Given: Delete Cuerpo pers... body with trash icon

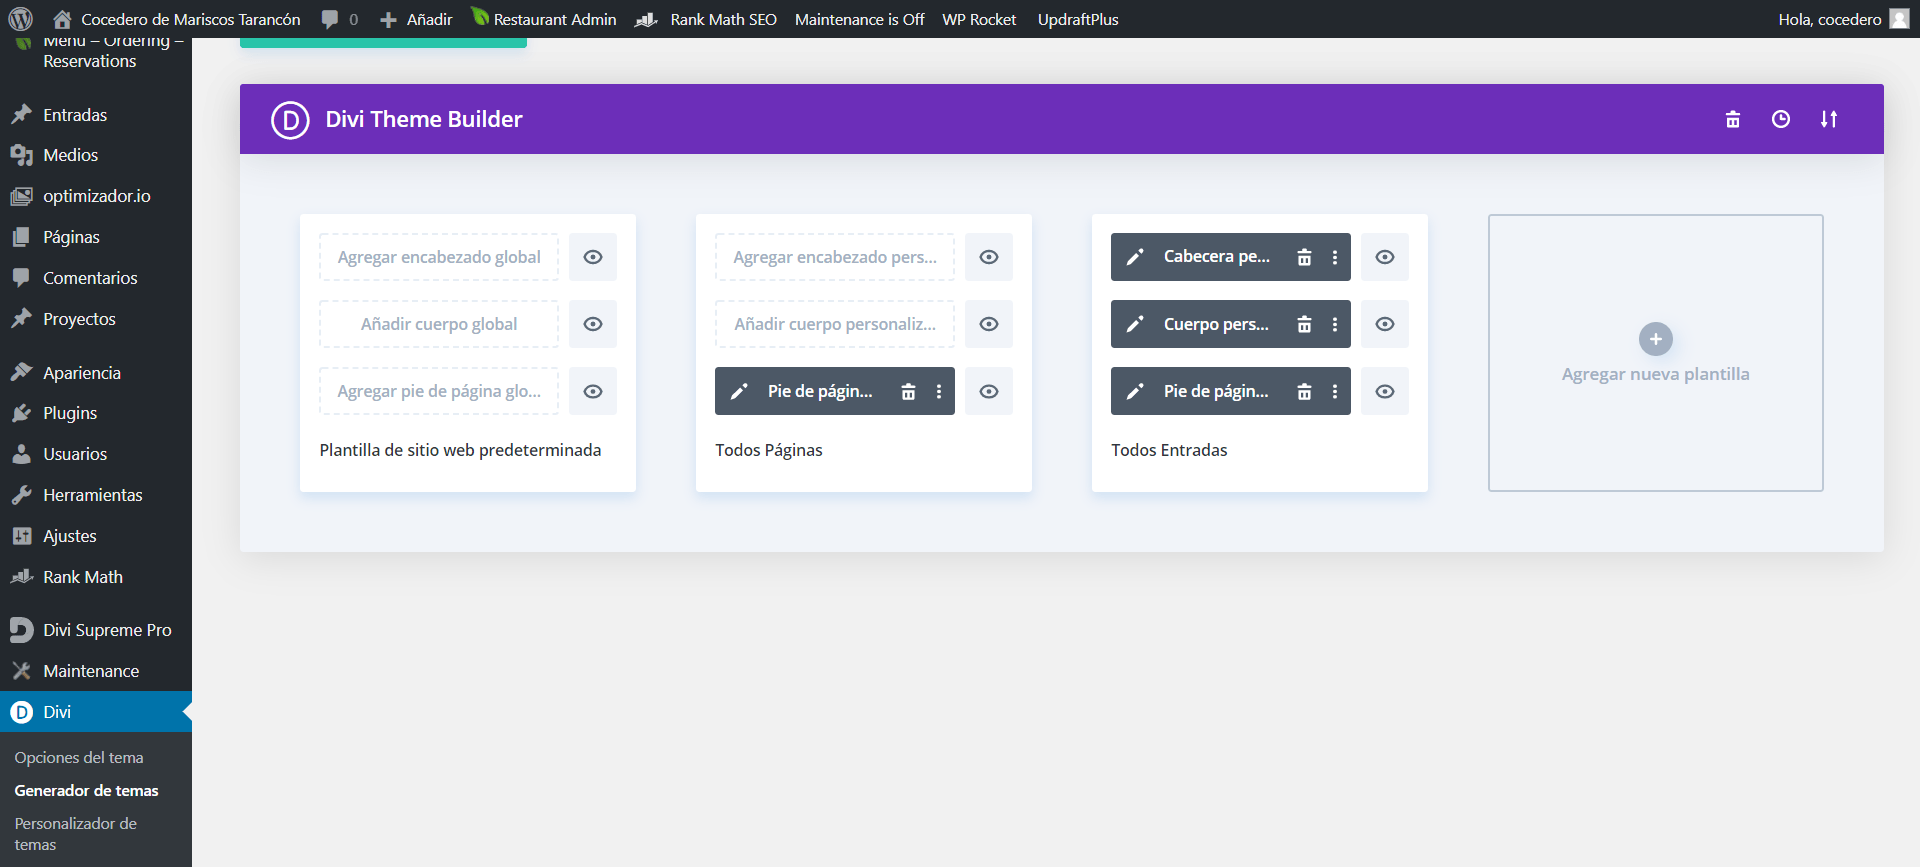Looking at the screenshot, I should [1304, 324].
